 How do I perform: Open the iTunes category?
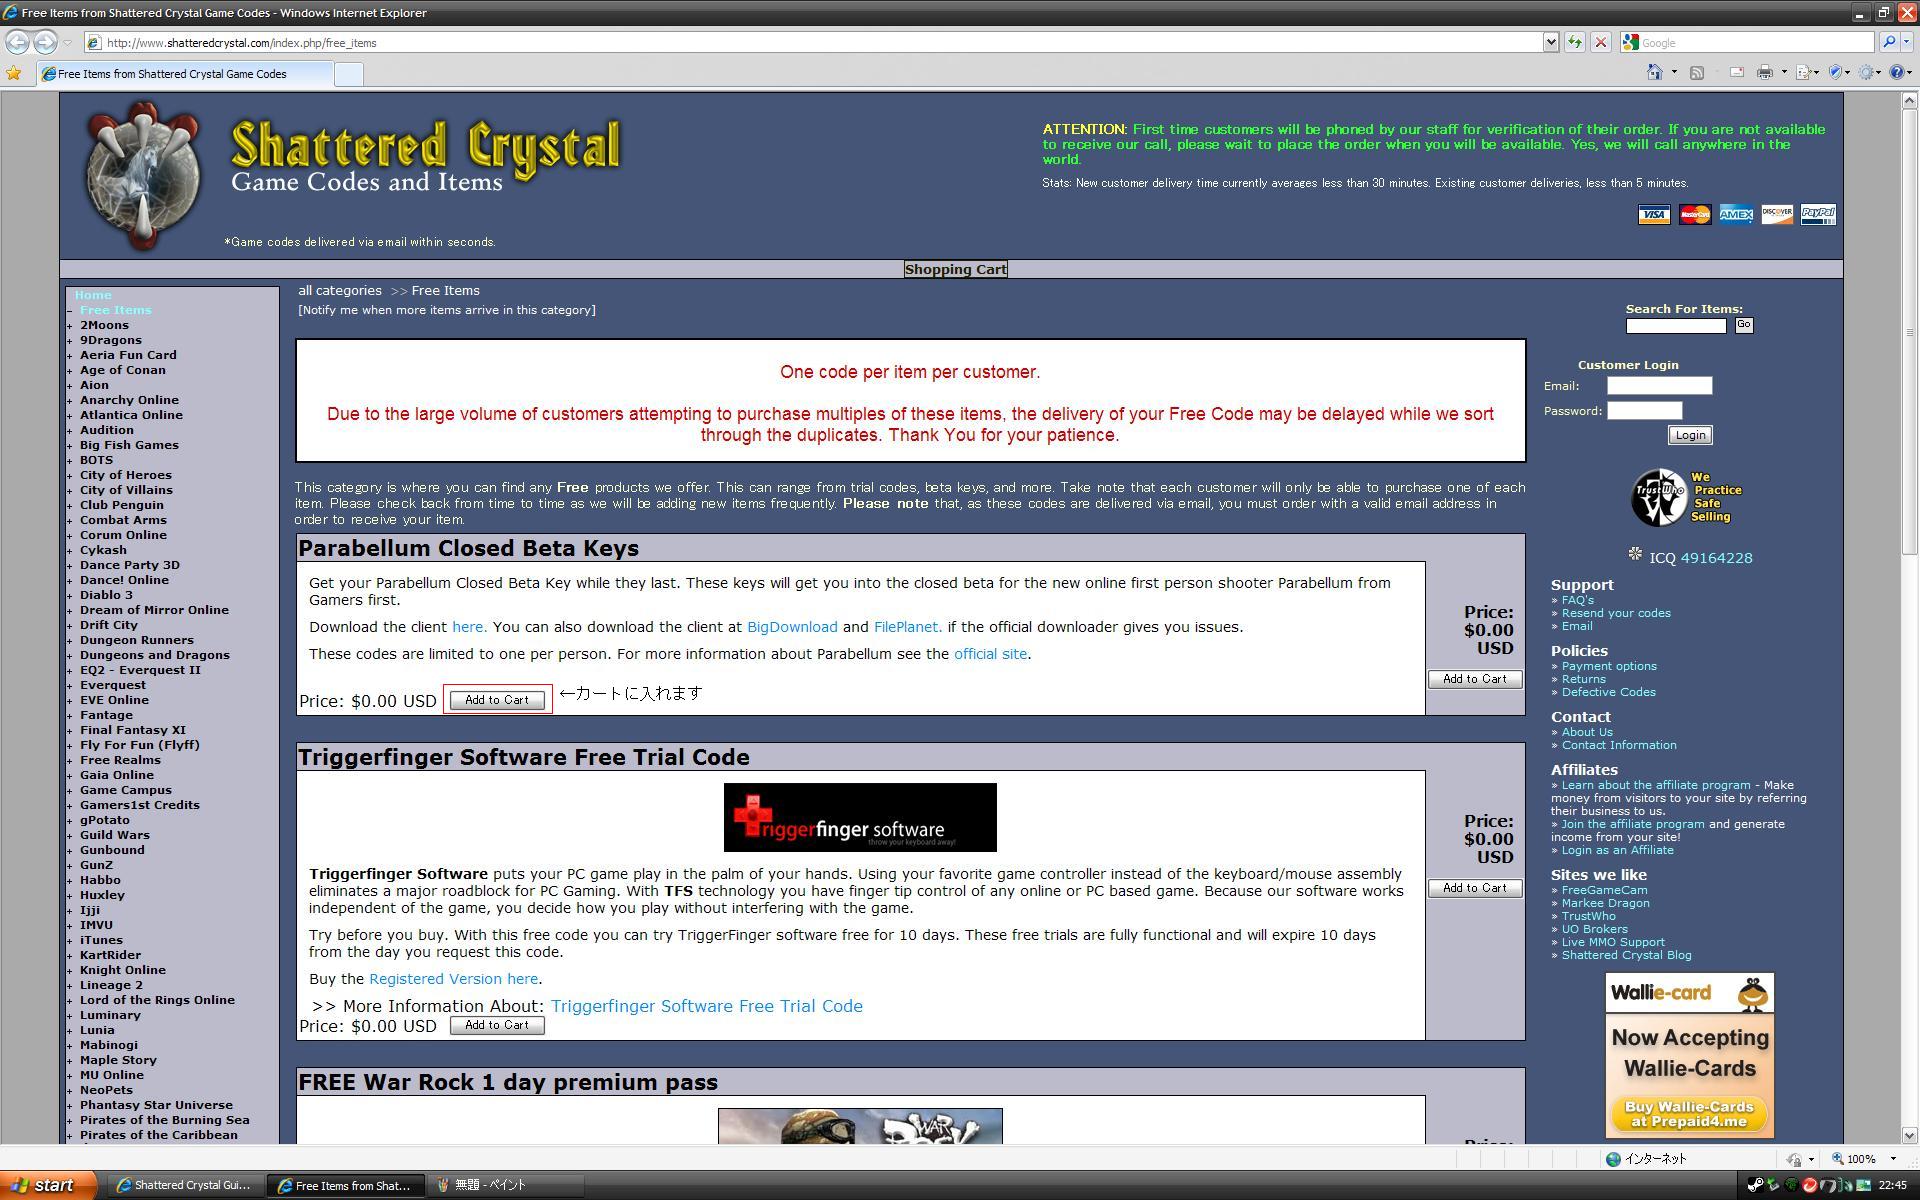tap(101, 940)
